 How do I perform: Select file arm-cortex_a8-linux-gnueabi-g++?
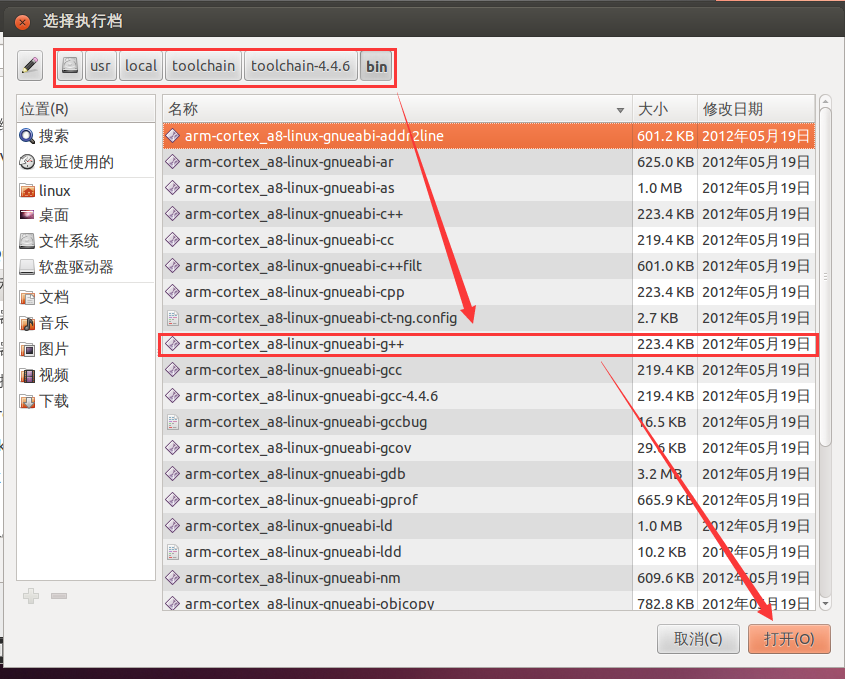[x=489, y=344]
